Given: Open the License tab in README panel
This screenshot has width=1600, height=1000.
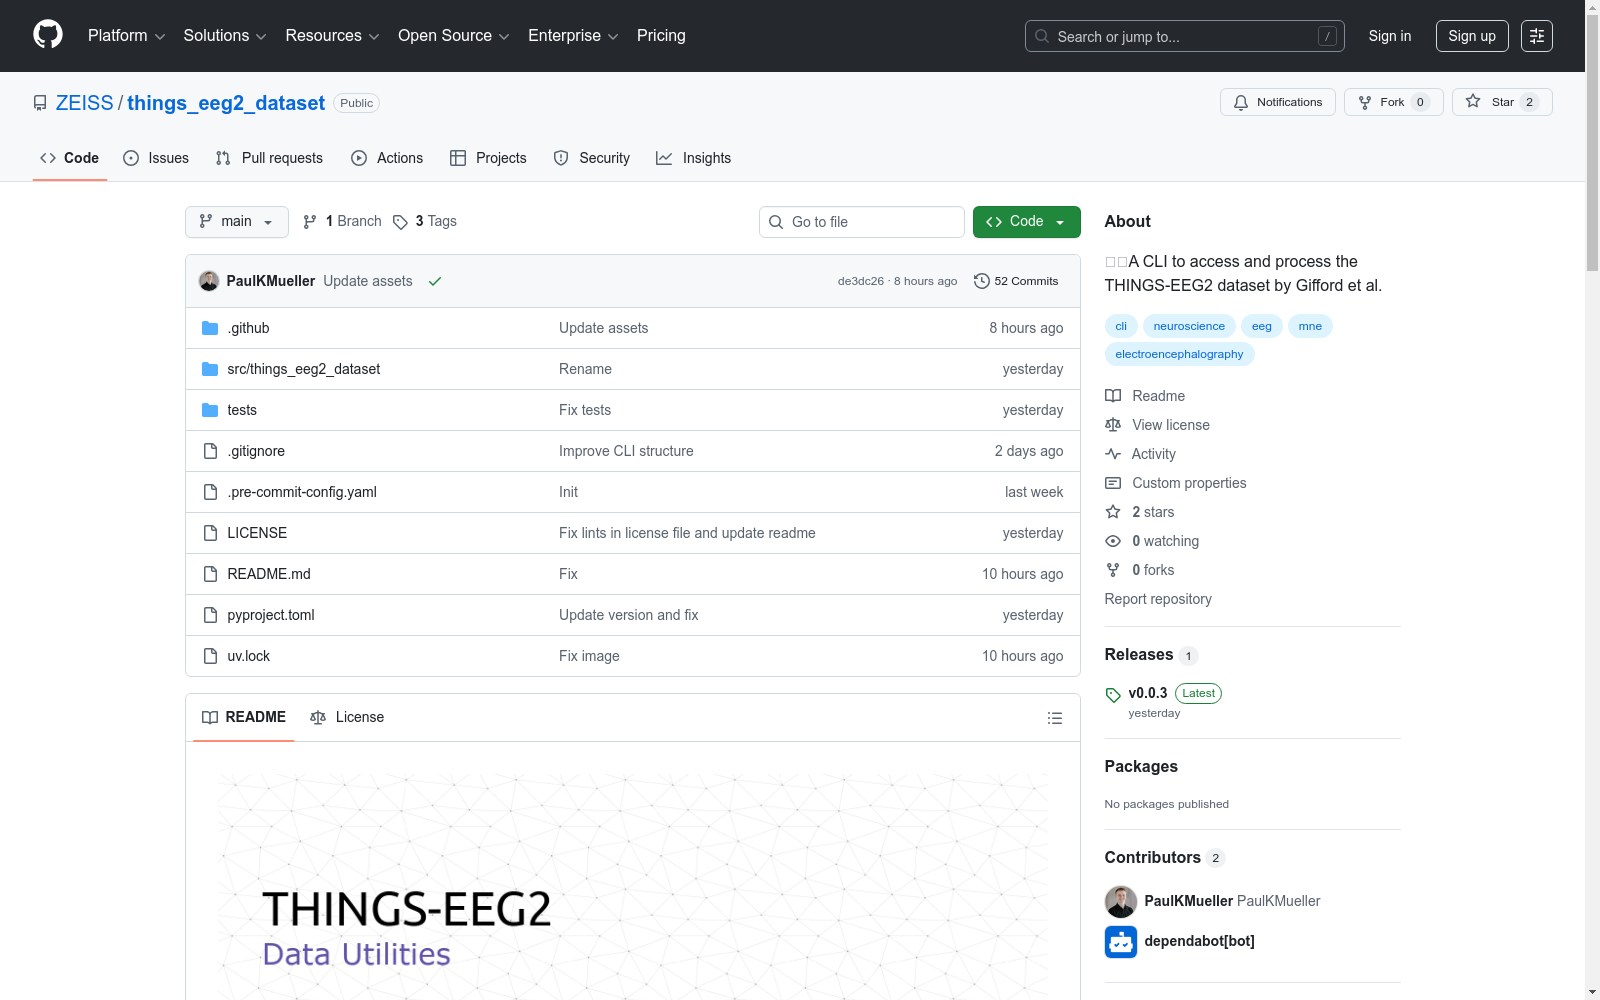Looking at the screenshot, I should click(x=347, y=717).
